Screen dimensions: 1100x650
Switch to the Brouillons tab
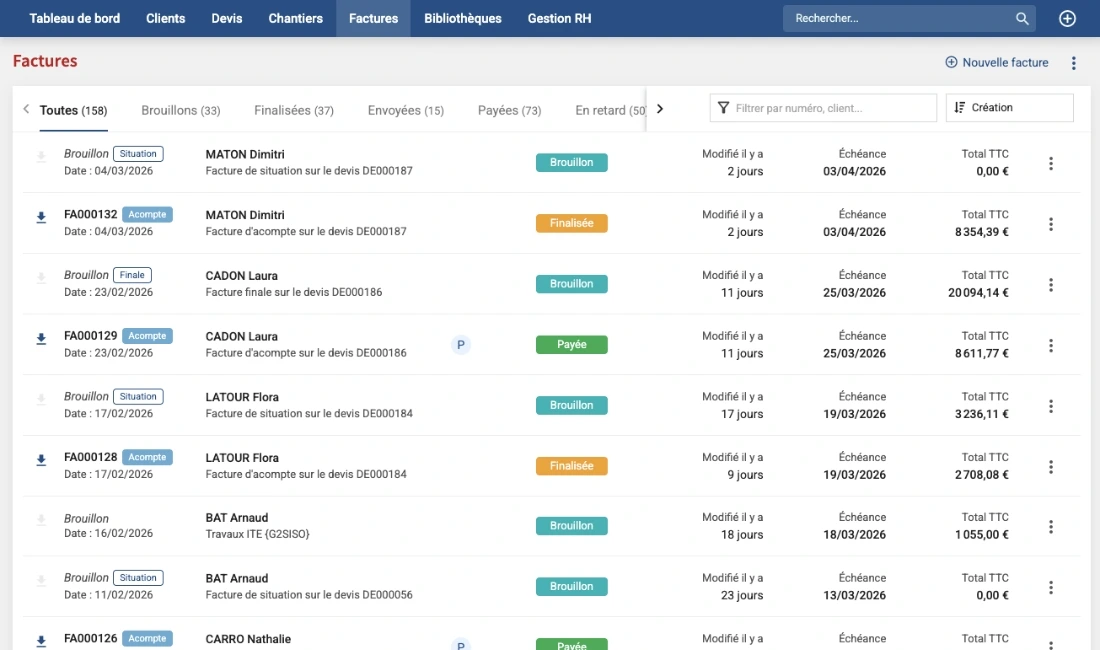pyautogui.click(x=180, y=111)
